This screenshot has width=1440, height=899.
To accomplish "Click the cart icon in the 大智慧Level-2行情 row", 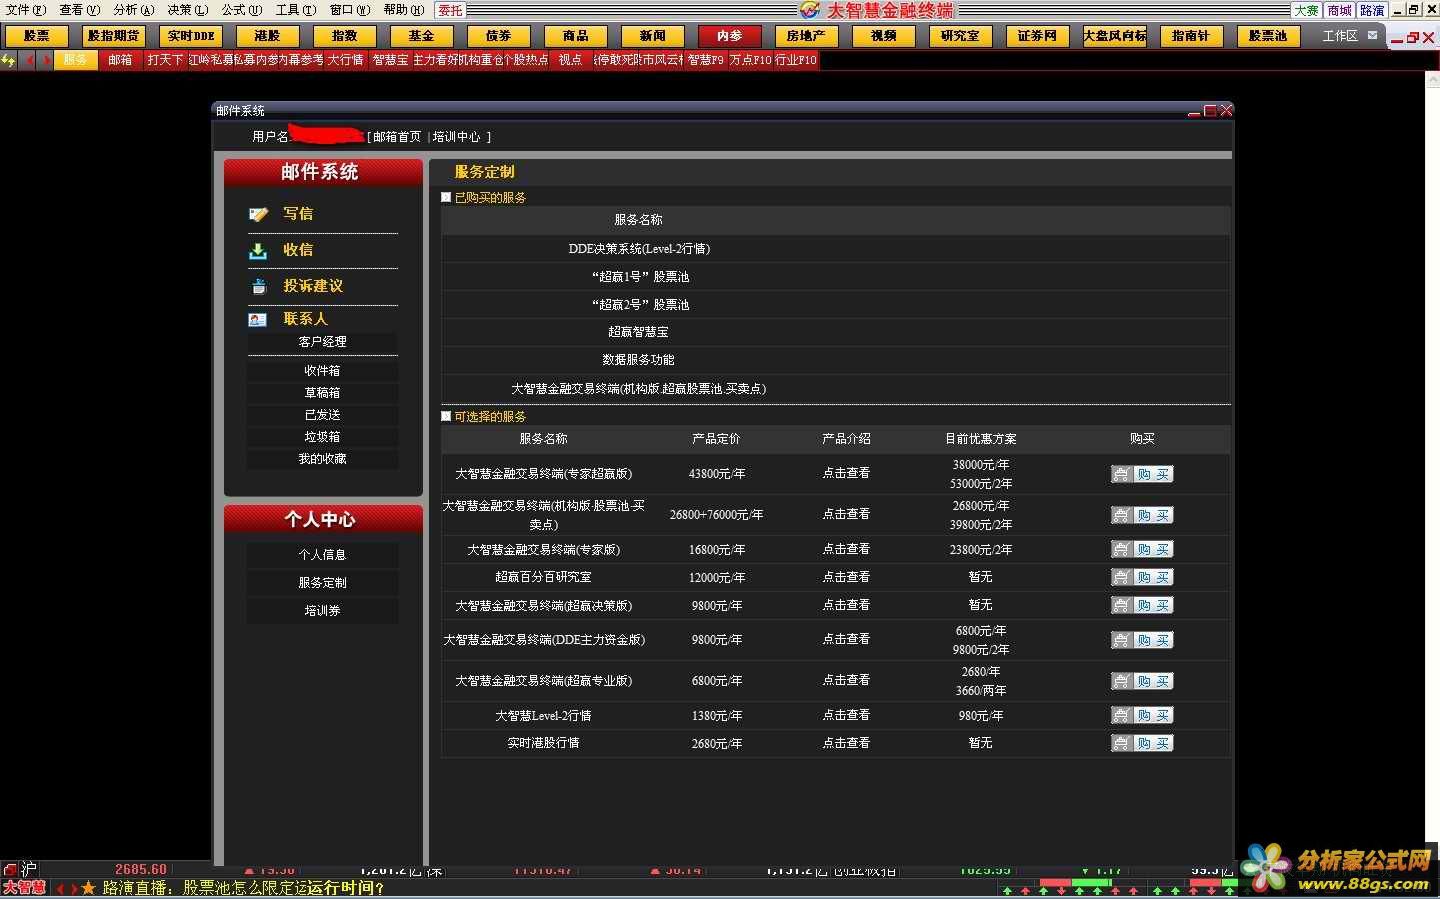I will point(1121,715).
